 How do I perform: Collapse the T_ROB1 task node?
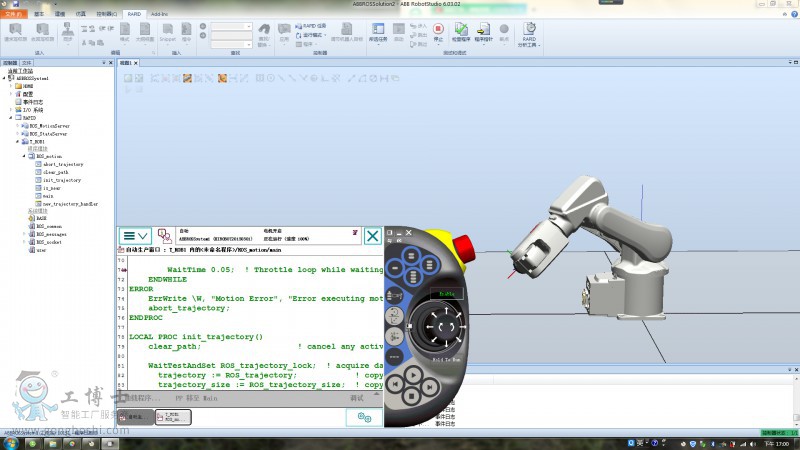18,142
